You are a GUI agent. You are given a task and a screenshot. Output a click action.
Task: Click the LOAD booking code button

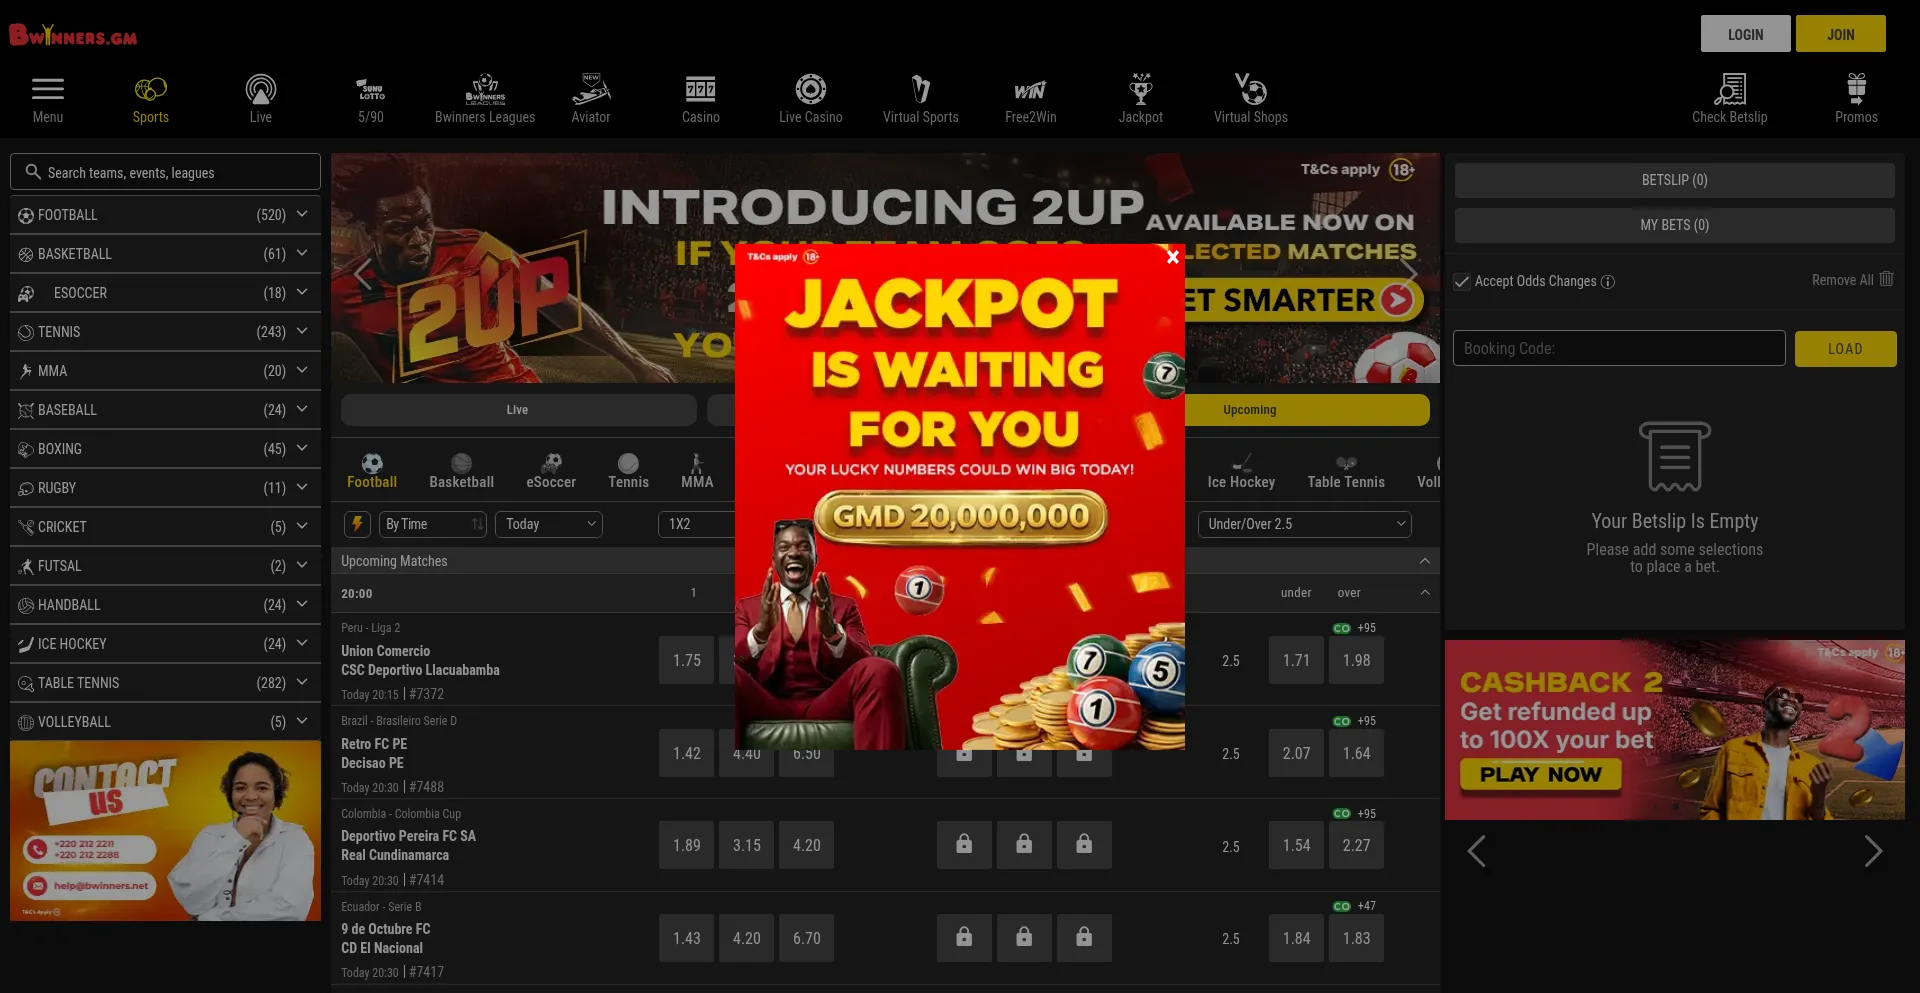1846,349
